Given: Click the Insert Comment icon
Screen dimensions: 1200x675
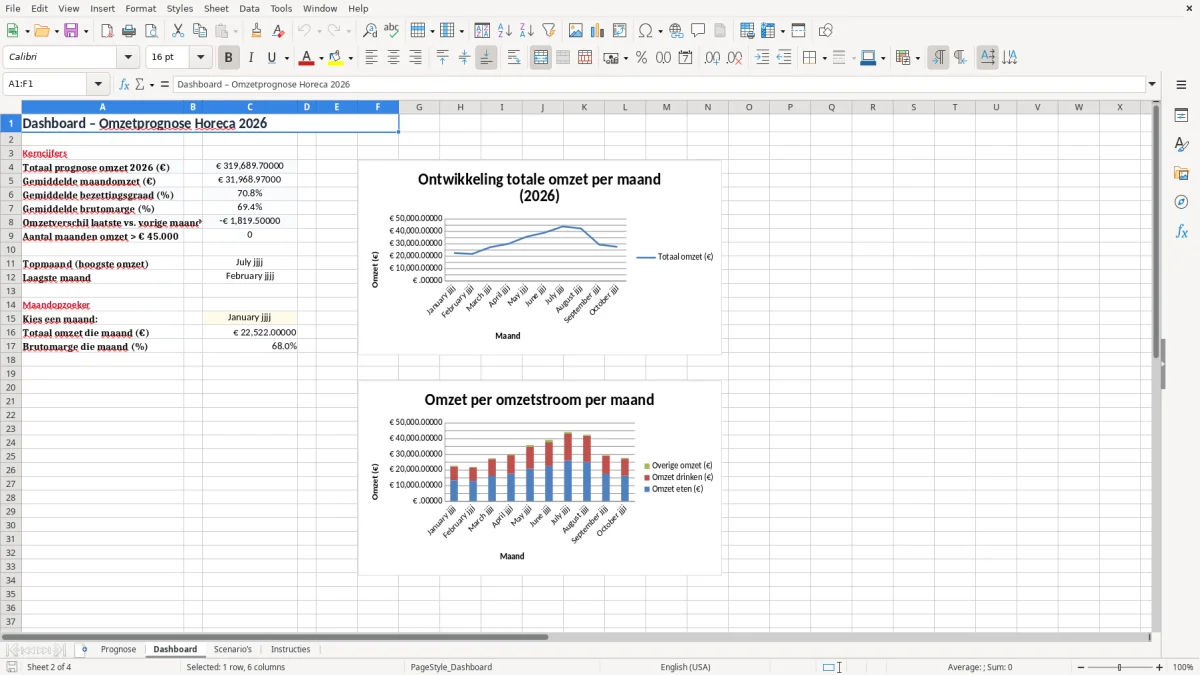Looking at the screenshot, I should point(698,31).
